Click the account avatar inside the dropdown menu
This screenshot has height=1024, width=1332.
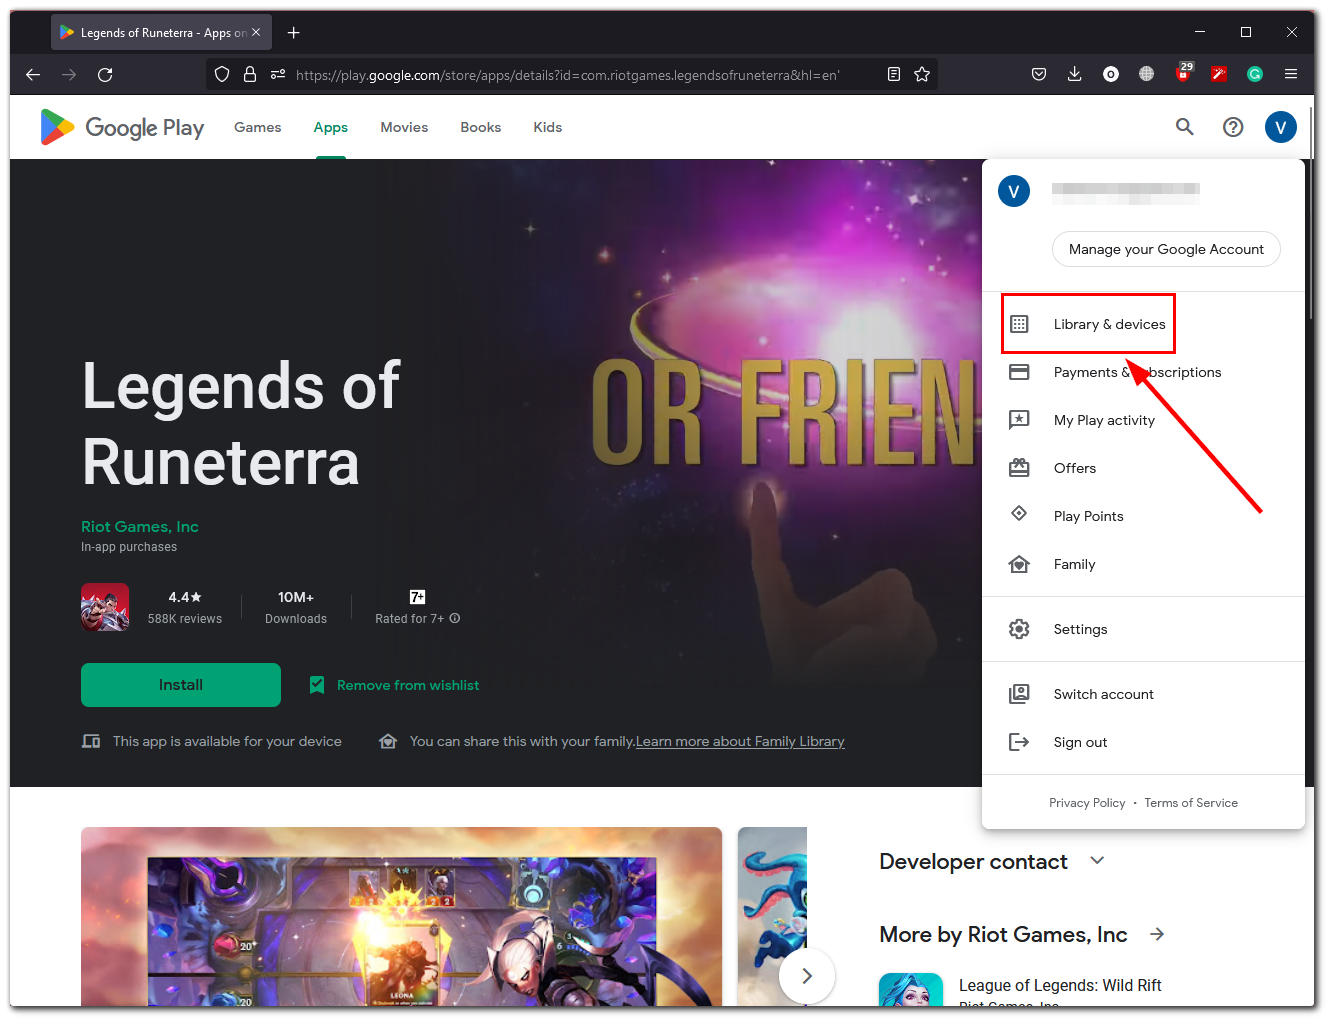[x=1014, y=191]
